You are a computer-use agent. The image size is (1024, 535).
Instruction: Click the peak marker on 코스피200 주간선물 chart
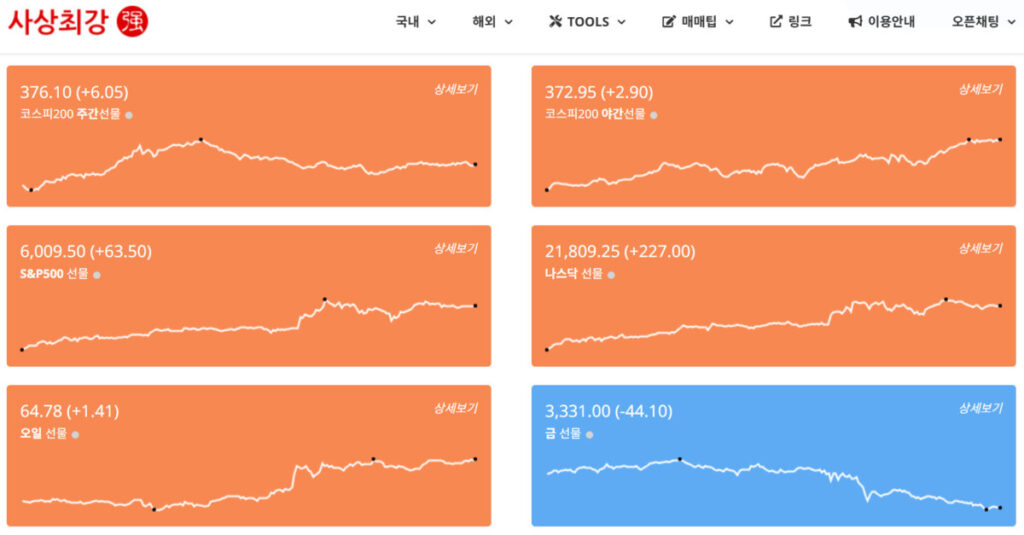(200, 139)
